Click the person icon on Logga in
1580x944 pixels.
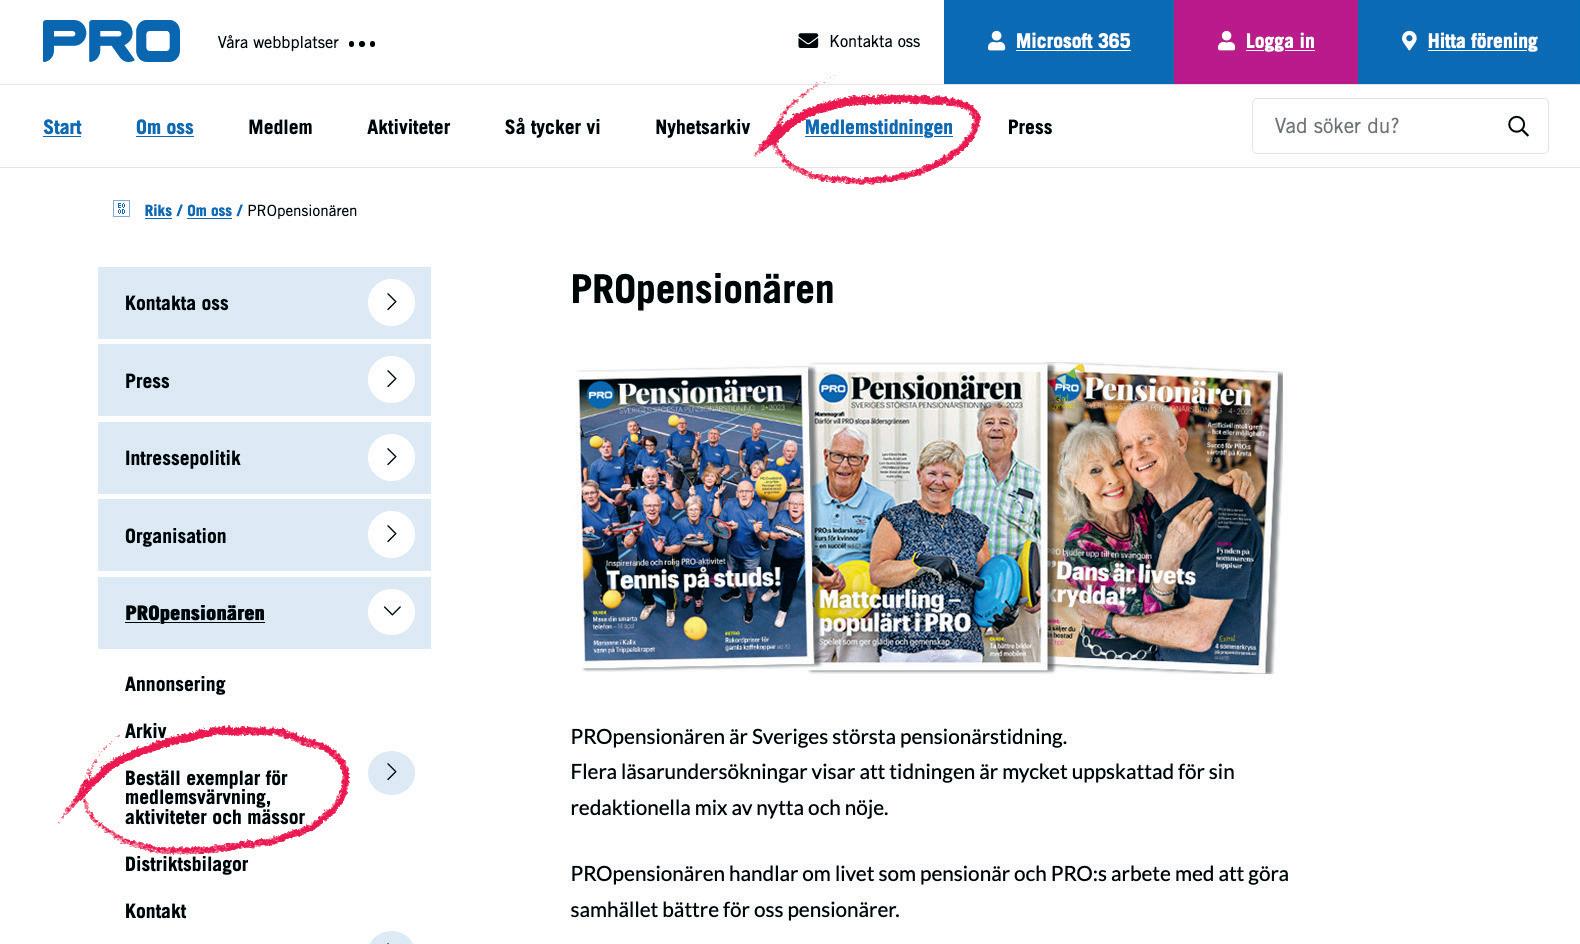point(1226,41)
